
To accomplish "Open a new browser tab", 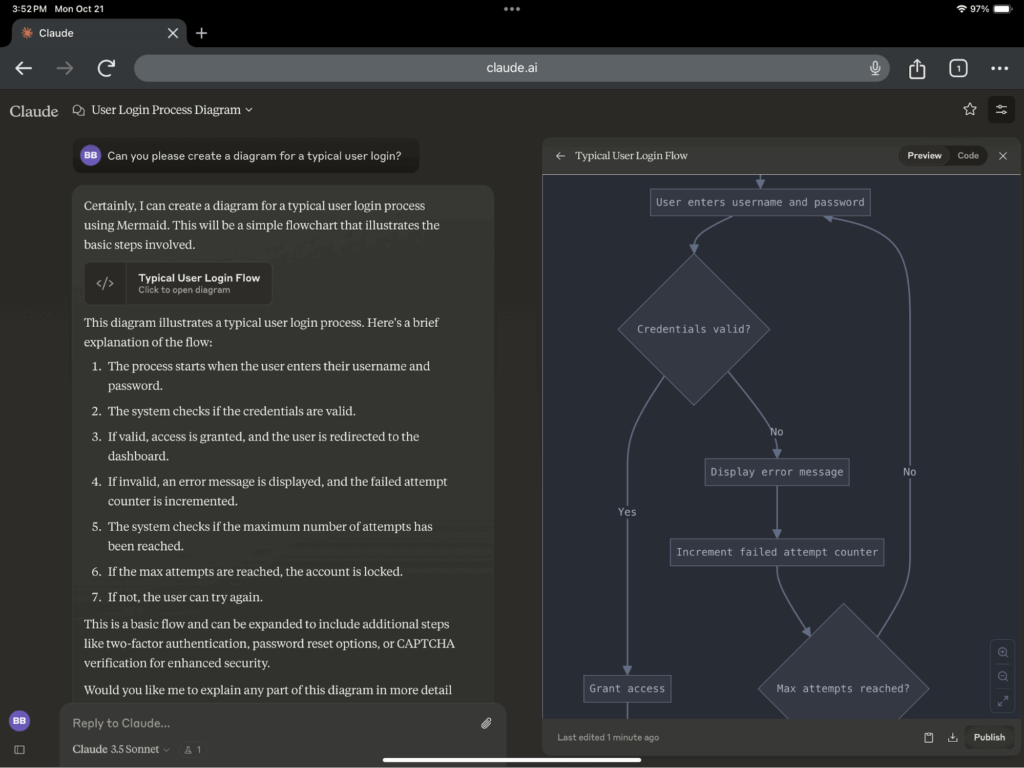I will [x=201, y=33].
